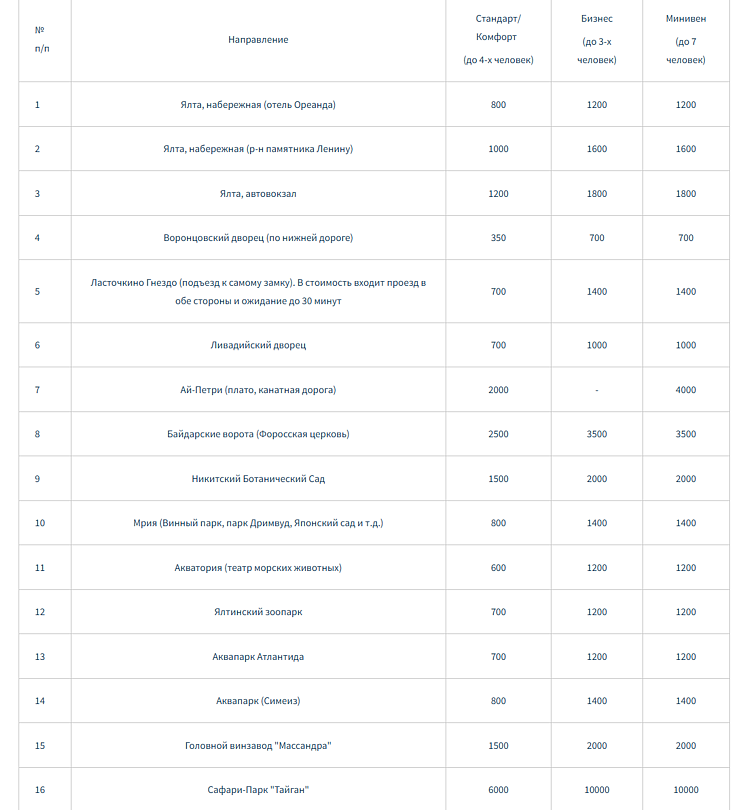Click "Ялта, автовокзал" destination cell
This screenshot has width=735, height=810.
click(258, 194)
